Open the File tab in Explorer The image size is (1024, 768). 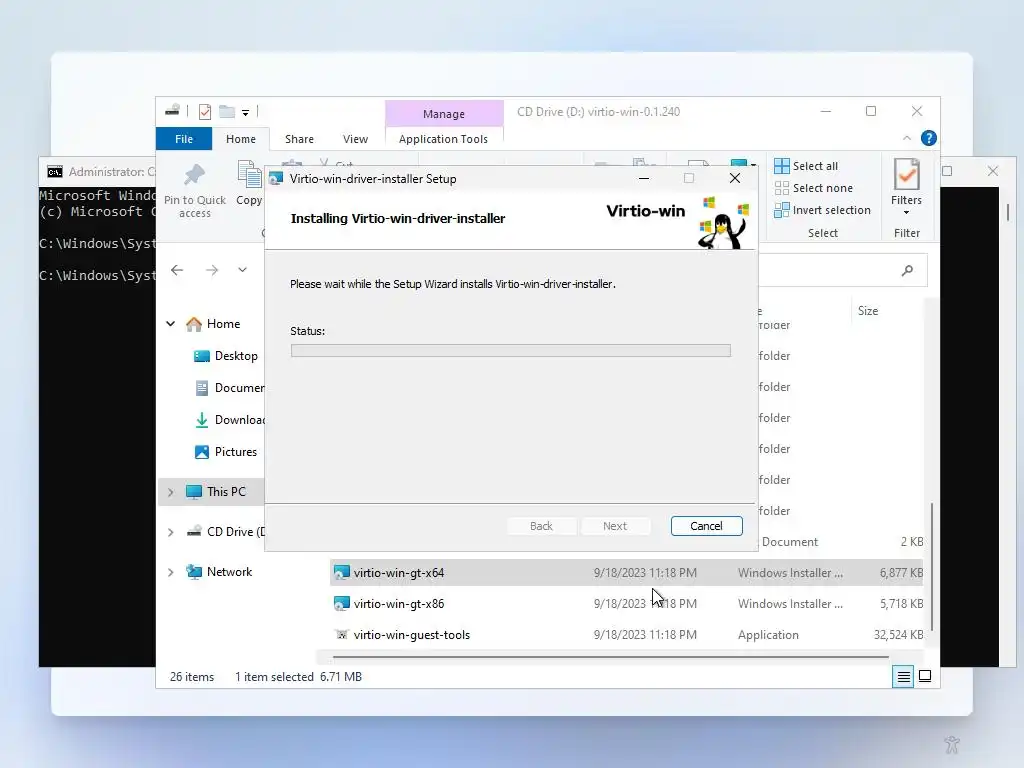click(x=184, y=139)
